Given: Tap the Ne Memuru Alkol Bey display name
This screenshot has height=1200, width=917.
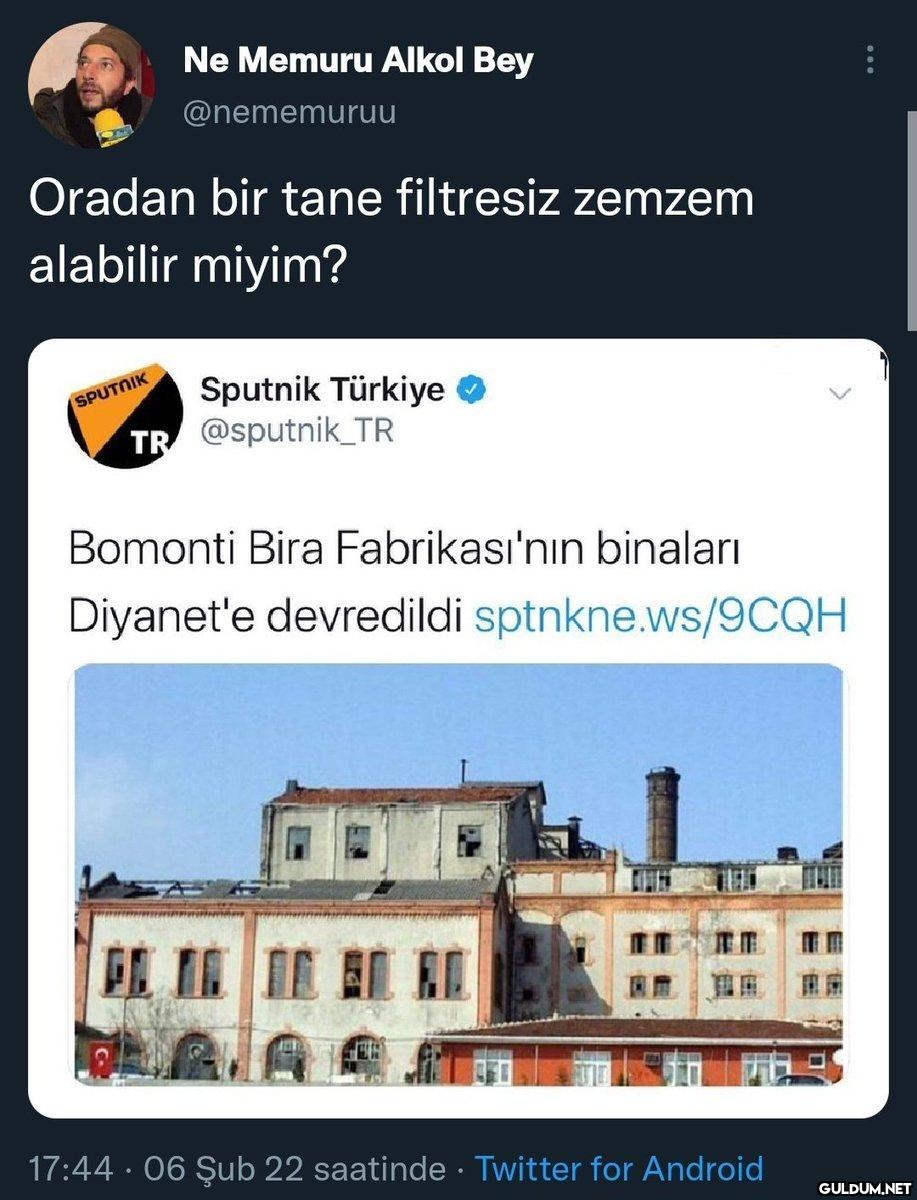Looking at the screenshot, I should pyautogui.click(x=358, y=61).
